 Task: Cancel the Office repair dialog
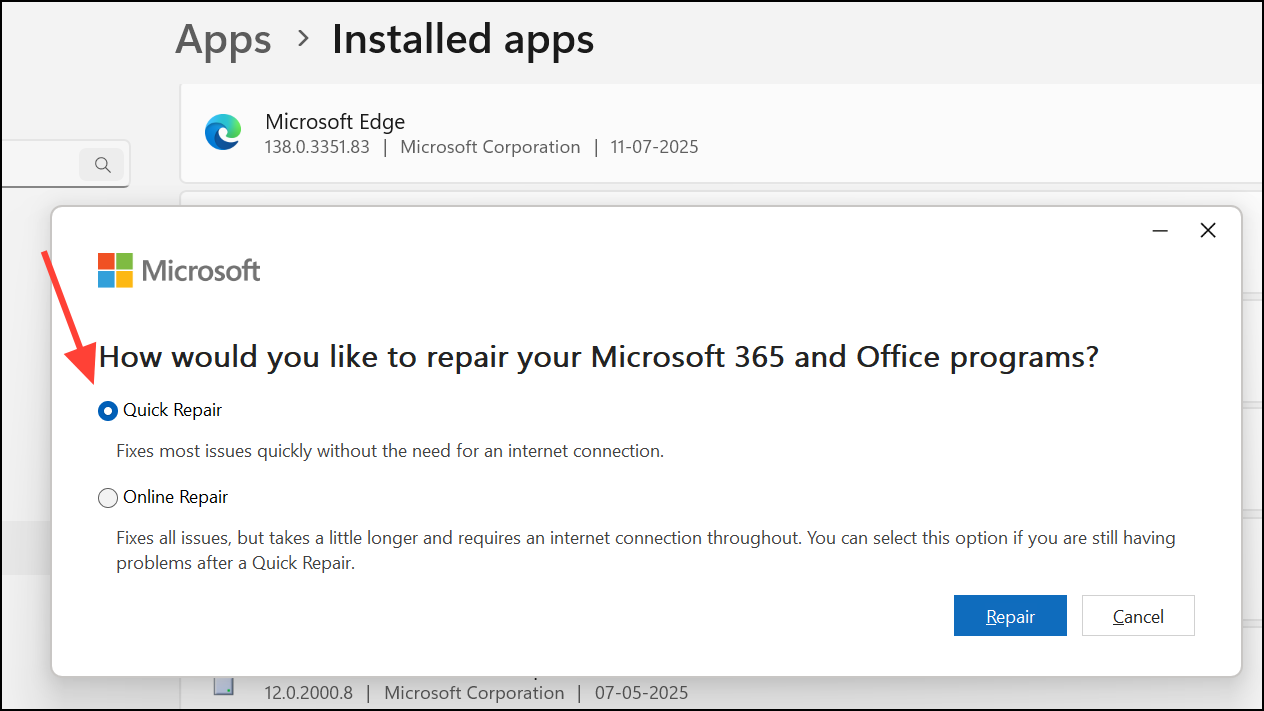[1138, 616]
